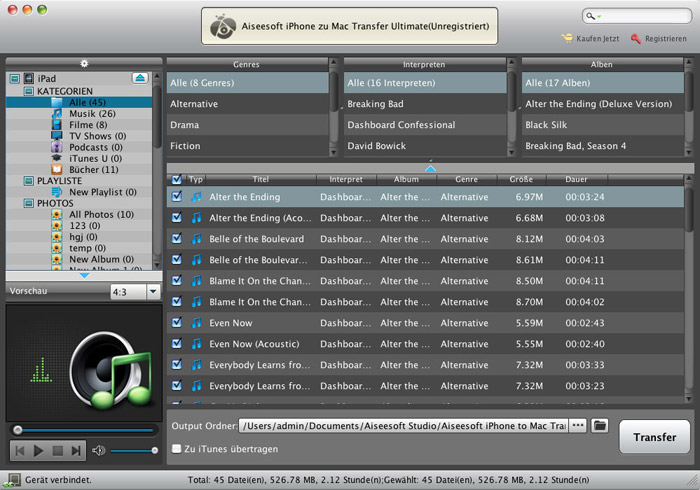Click music note icon of Even Now row

pos(196,323)
